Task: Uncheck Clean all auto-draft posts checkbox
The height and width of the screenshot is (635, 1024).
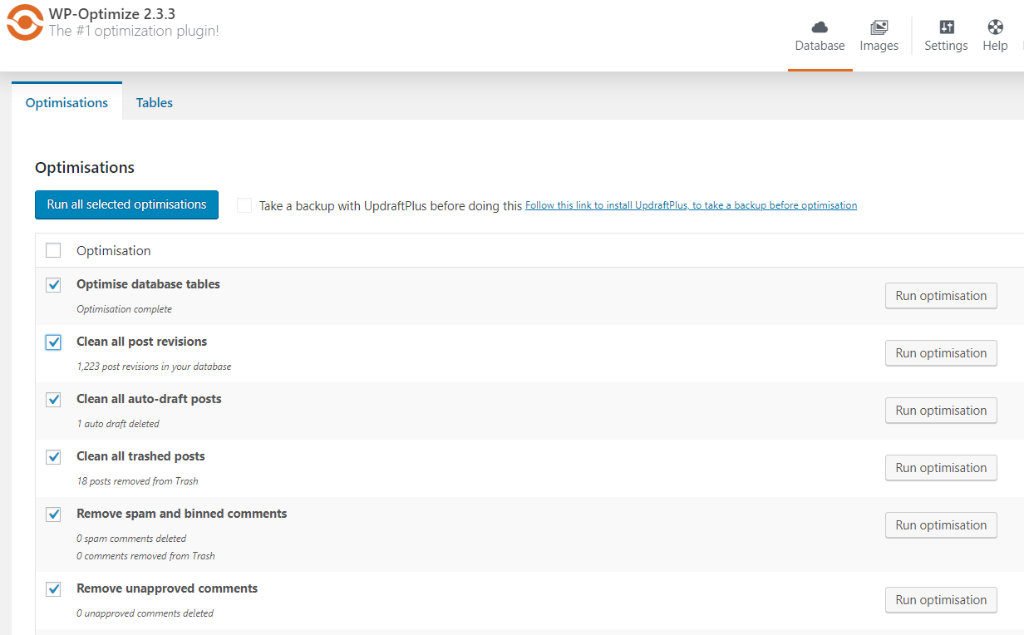Action: (x=54, y=399)
